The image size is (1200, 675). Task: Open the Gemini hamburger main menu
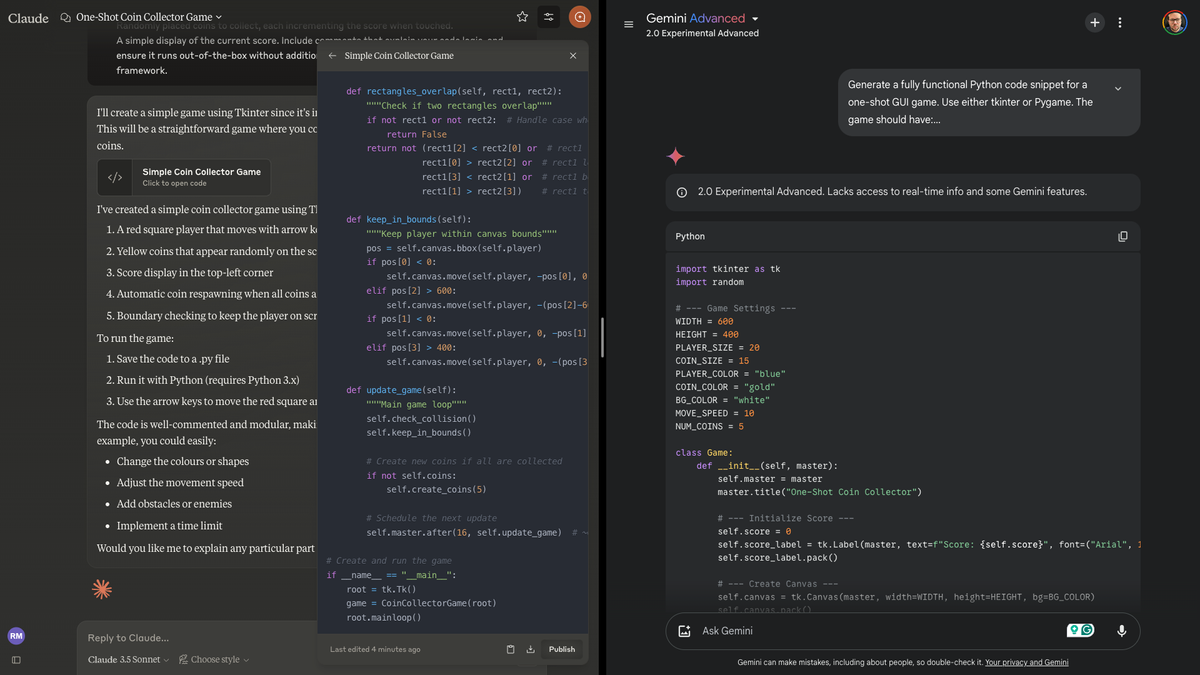[x=628, y=24]
